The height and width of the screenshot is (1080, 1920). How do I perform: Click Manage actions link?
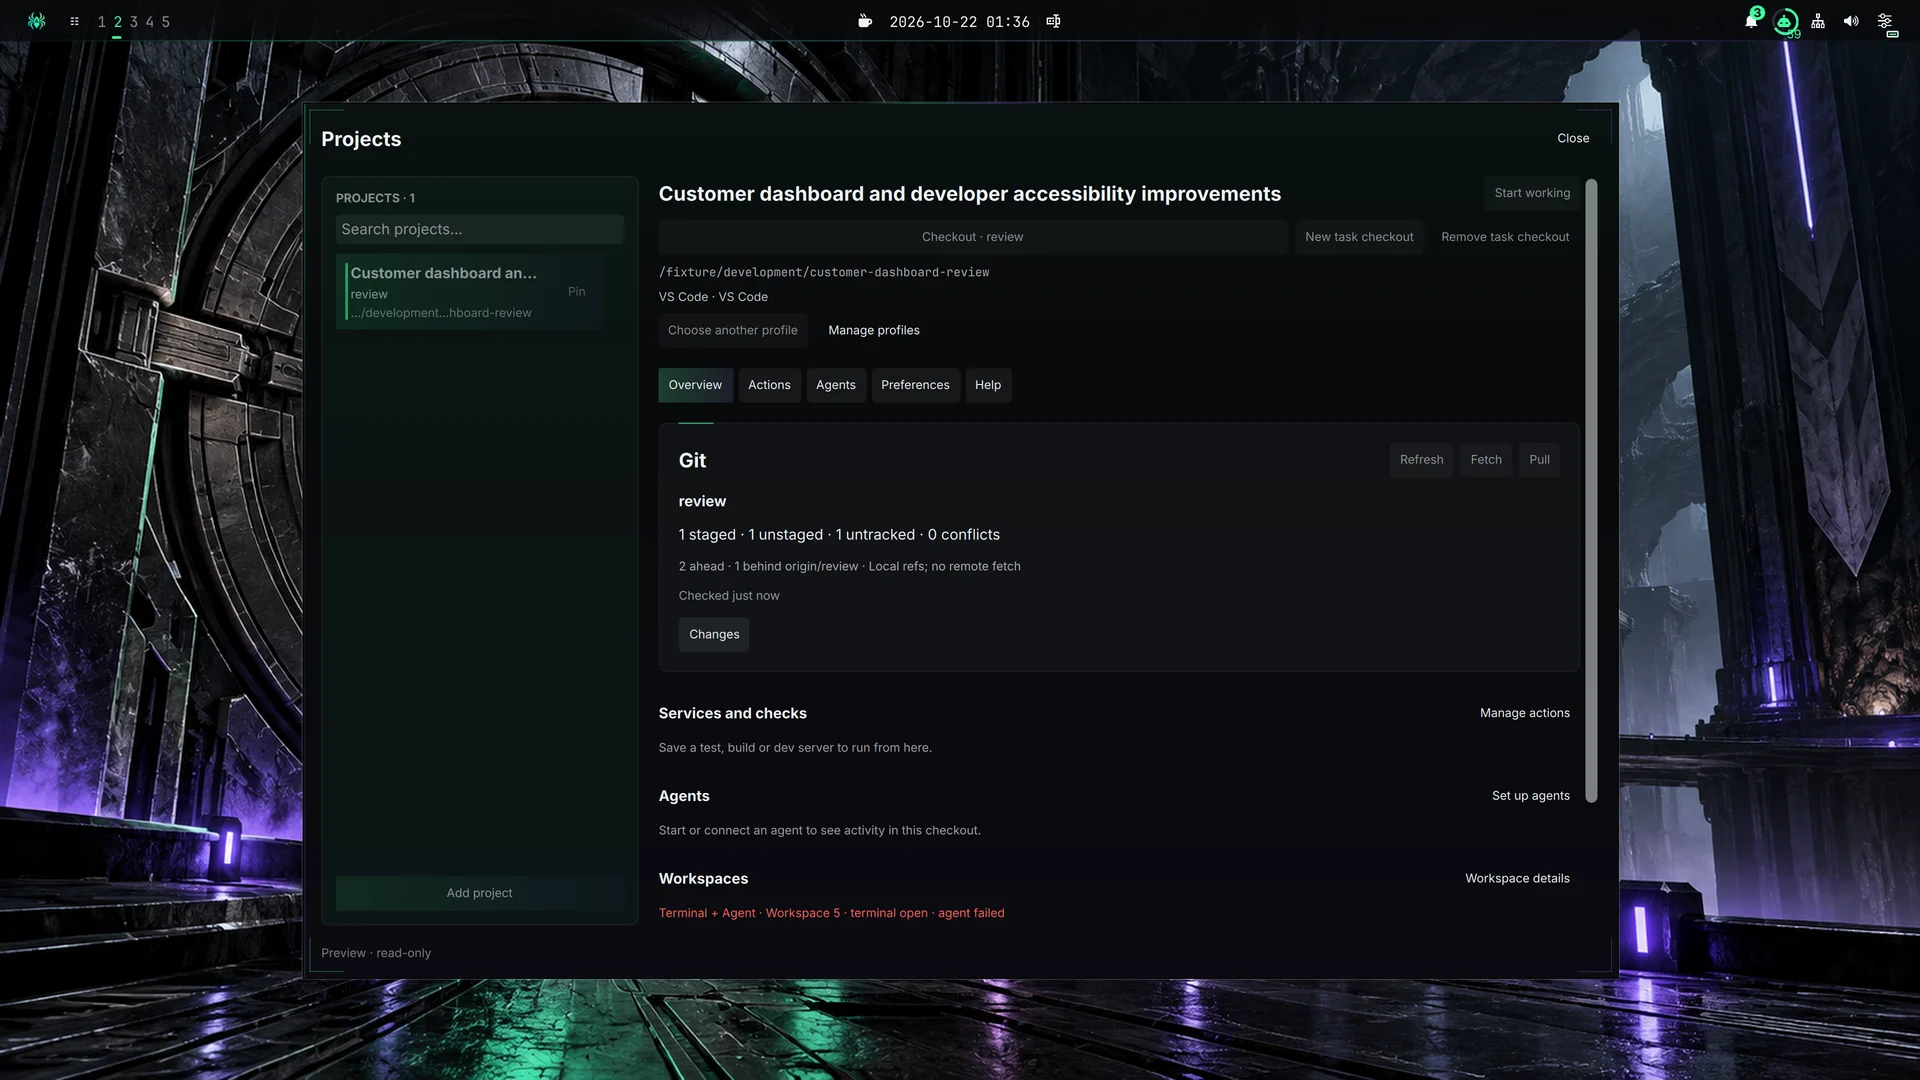coord(1524,713)
